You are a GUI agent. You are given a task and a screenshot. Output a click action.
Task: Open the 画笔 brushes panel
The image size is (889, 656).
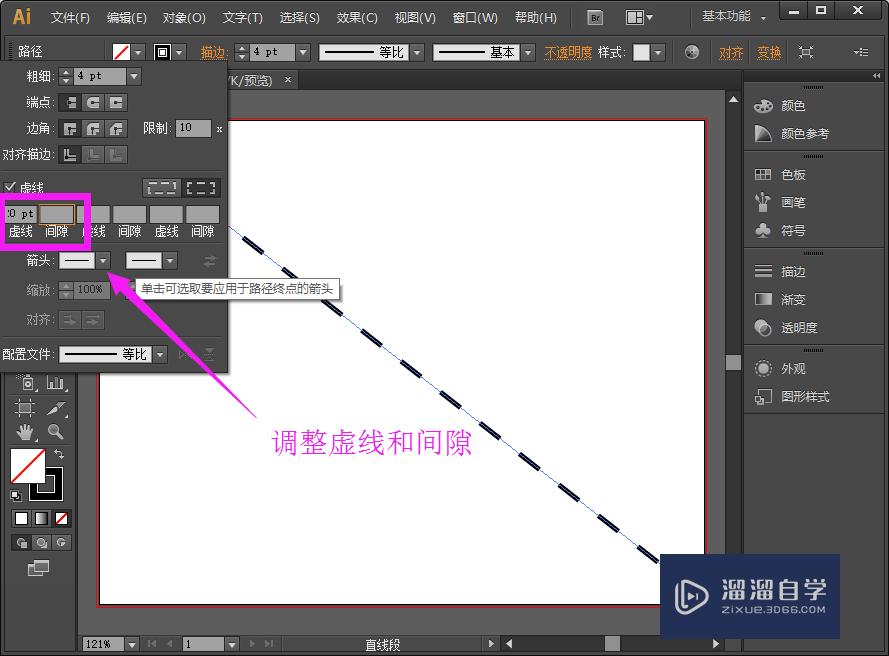780,202
